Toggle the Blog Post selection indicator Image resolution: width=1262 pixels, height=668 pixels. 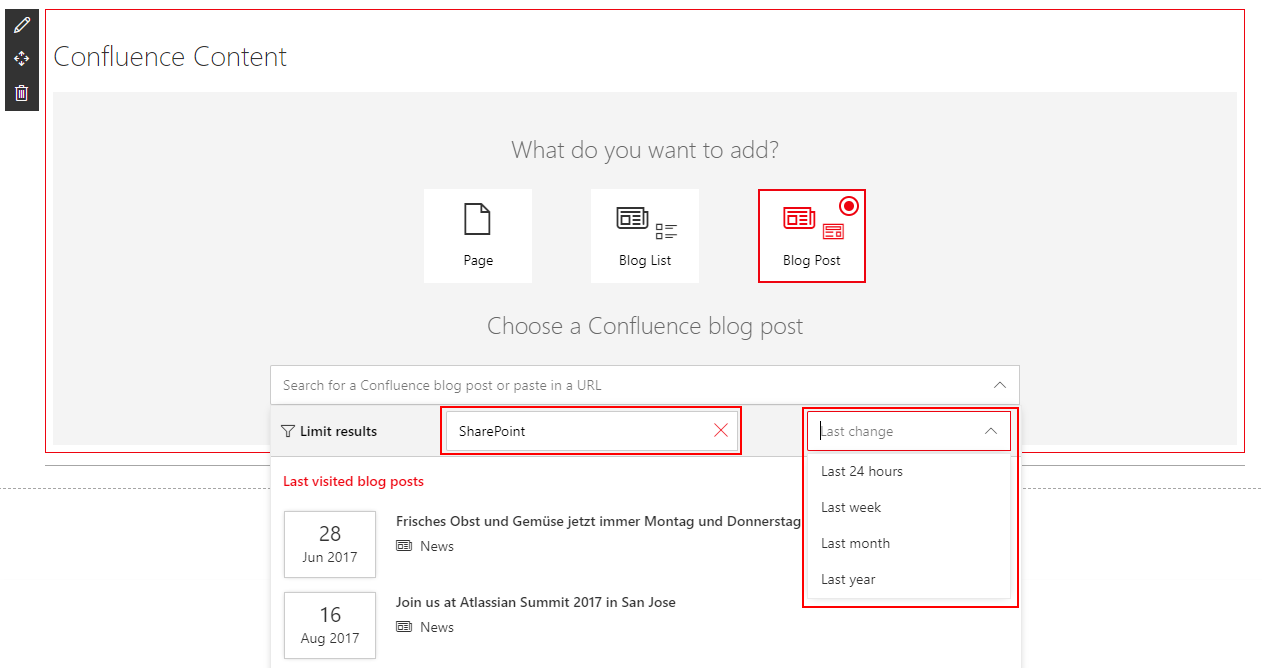point(849,205)
